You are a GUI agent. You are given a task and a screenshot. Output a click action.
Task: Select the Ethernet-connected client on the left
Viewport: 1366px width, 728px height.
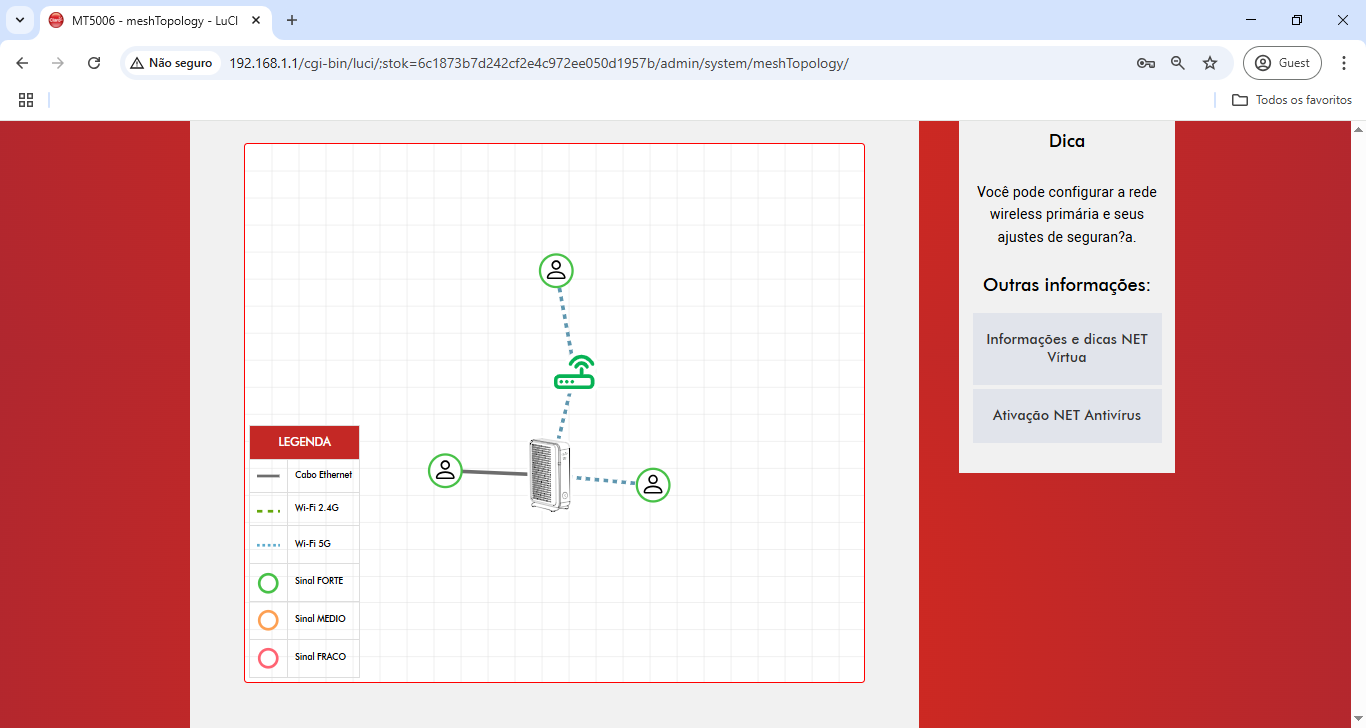coord(445,470)
